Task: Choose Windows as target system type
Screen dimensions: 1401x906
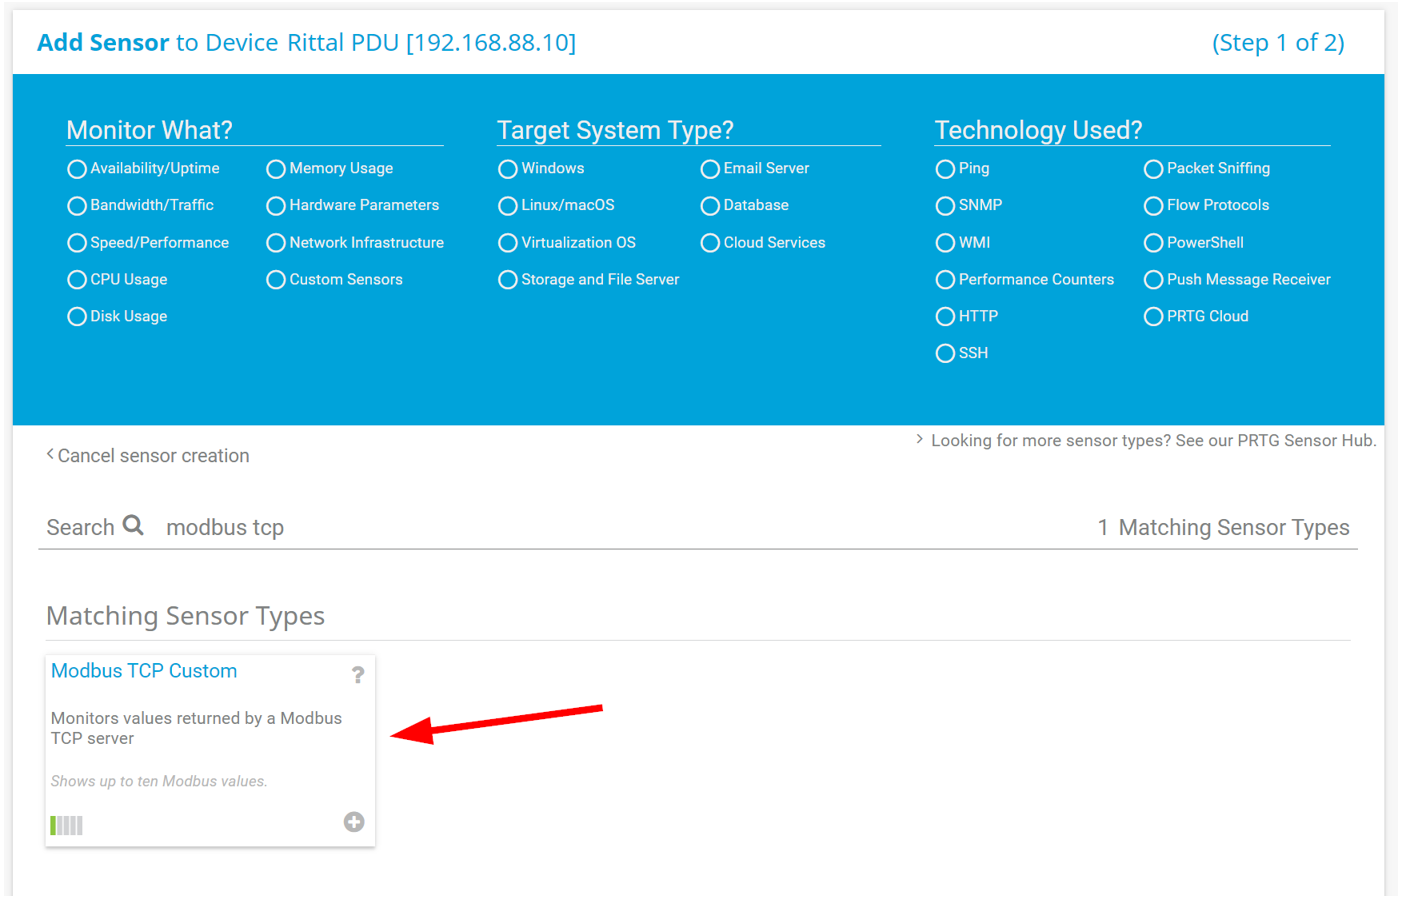Action: pos(508,169)
